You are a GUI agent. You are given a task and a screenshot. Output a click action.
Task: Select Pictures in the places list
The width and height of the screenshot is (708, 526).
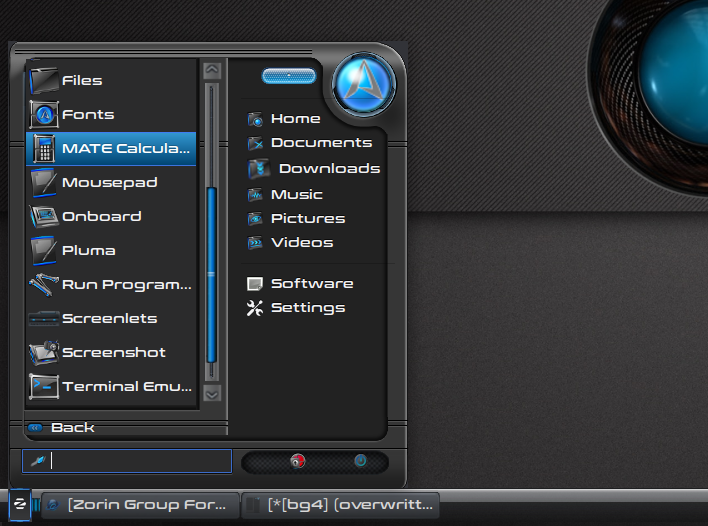307,219
